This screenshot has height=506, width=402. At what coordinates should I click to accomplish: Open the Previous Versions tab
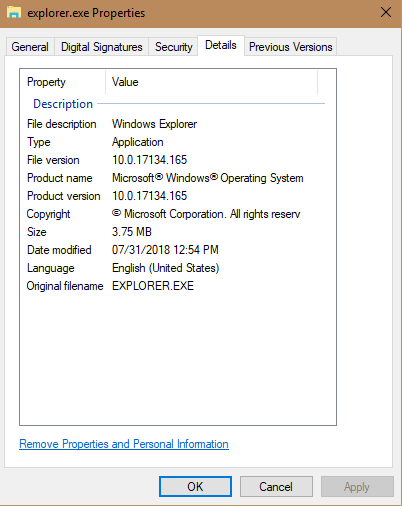tap(290, 47)
